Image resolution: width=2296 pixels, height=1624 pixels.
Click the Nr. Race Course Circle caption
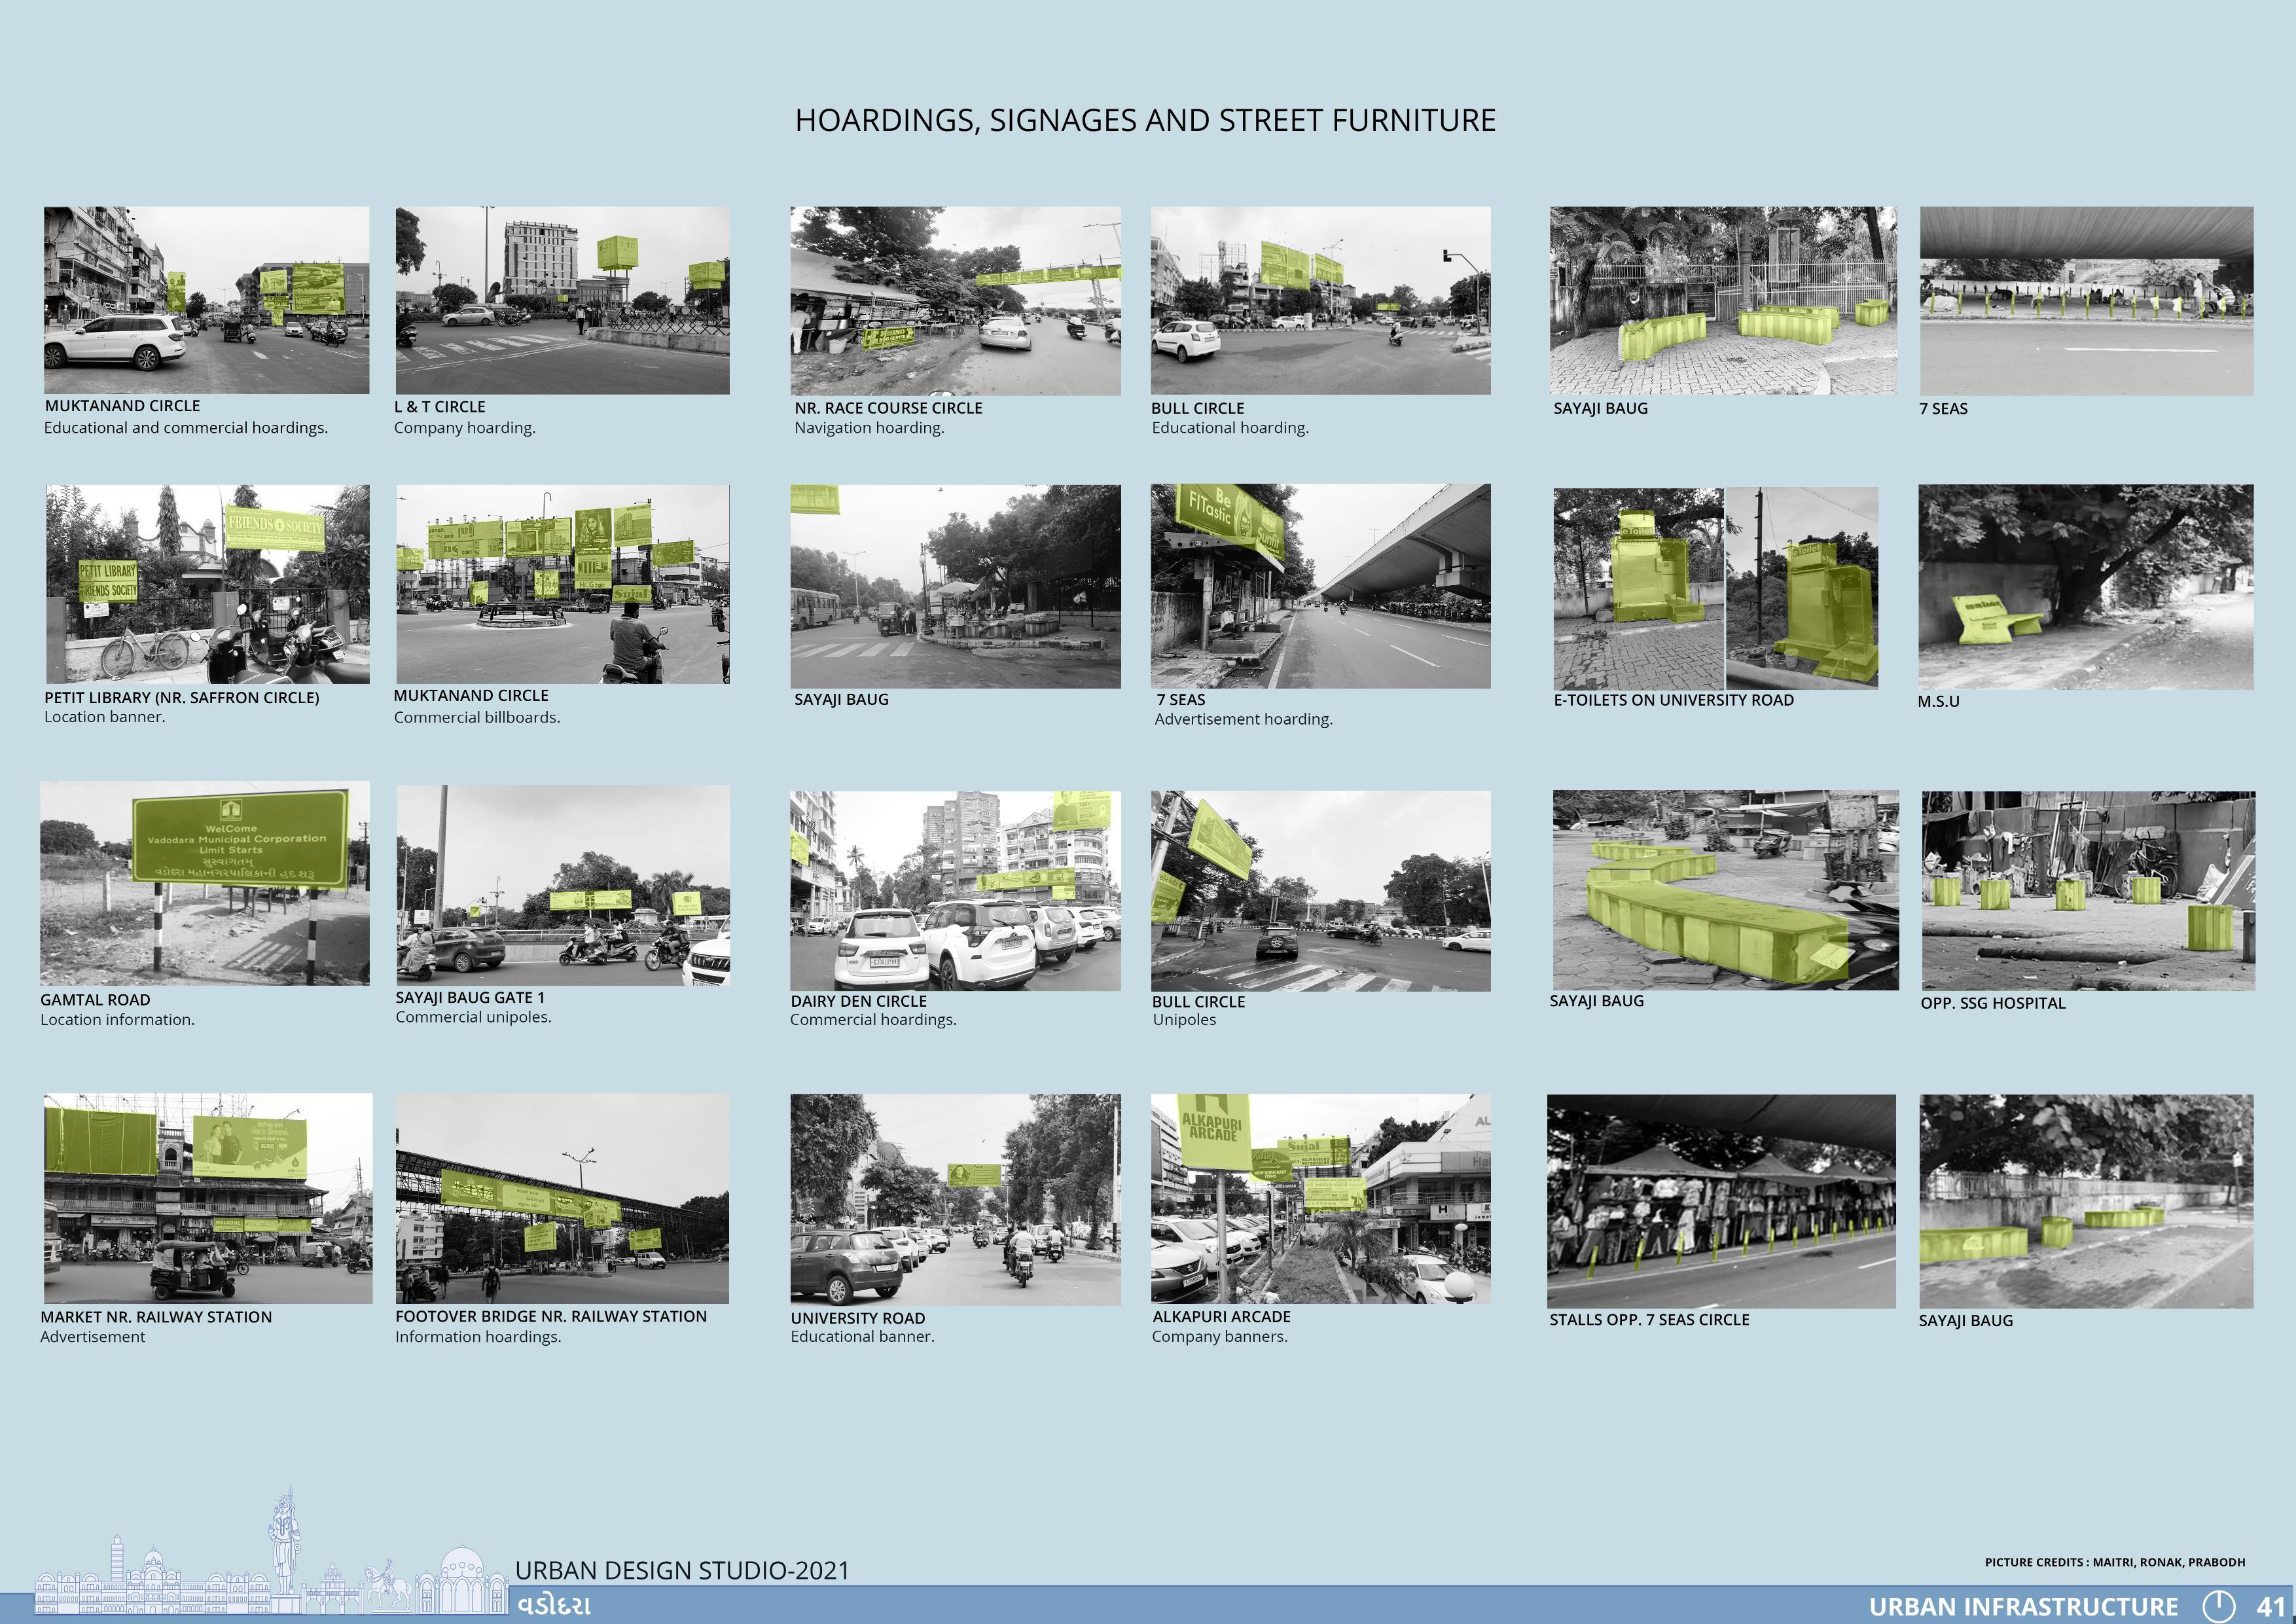888,408
